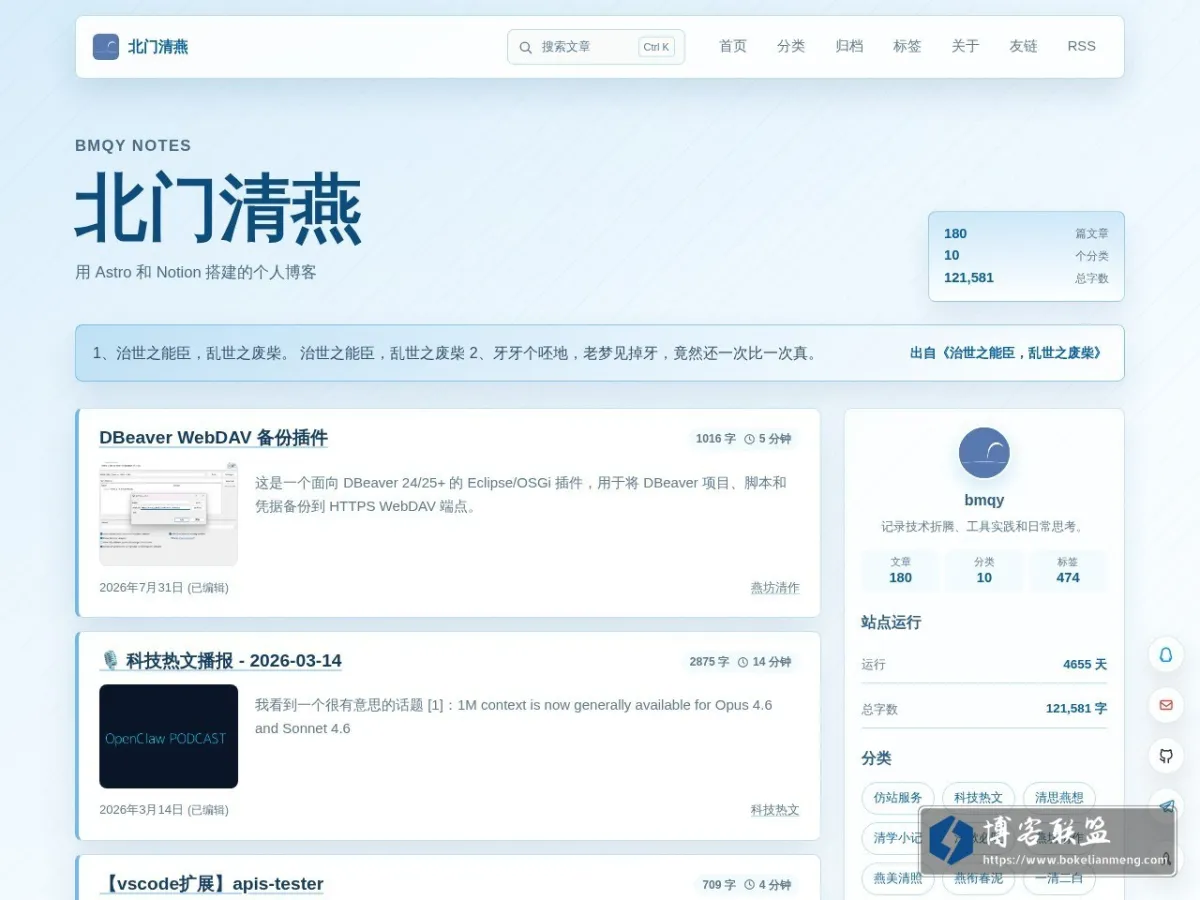The height and width of the screenshot is (900, 1200).
Task: Click the 4655 天 running days value
Action: tap(1085, 664)
